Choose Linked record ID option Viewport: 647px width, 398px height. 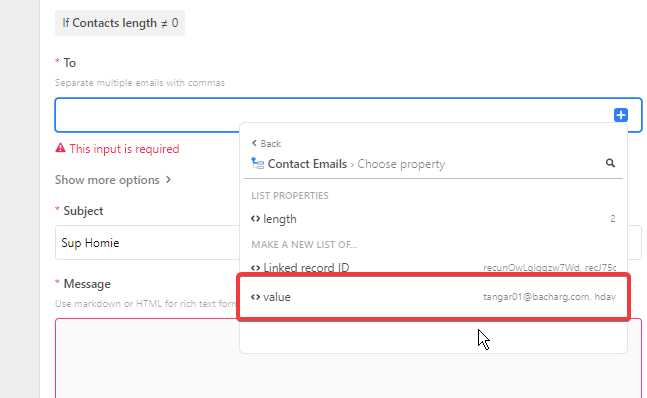coord(433,268)
